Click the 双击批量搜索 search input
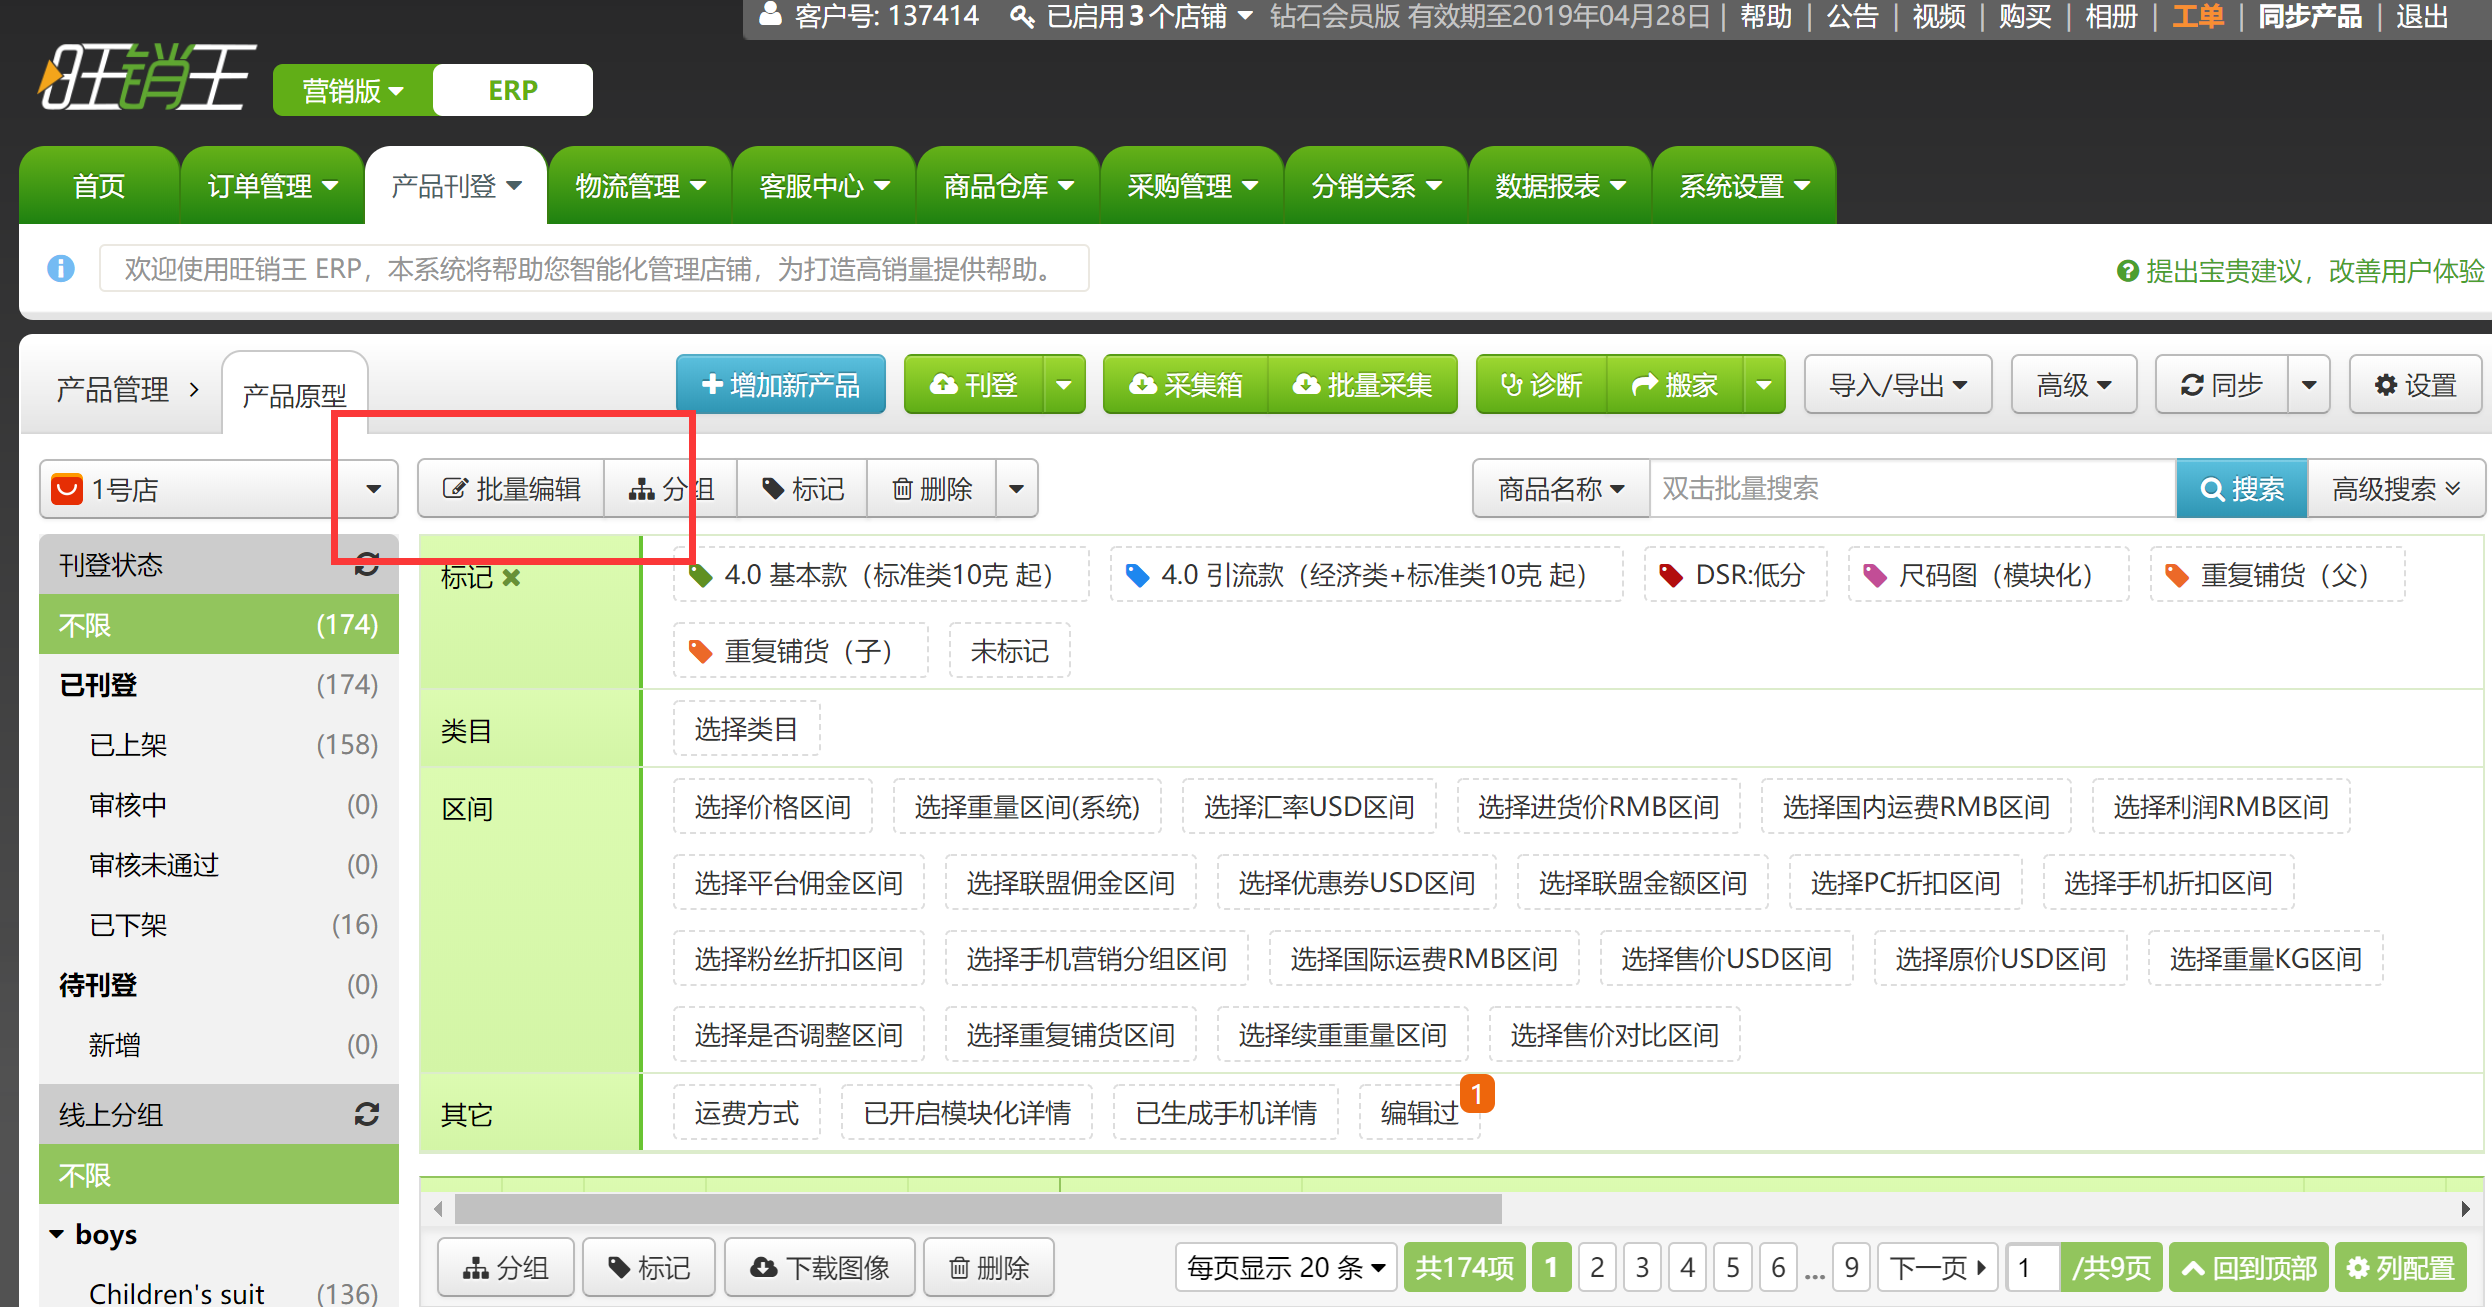Viewport: 2492px width, 1307px height. pyautogui.click(x=1912, y=488)
